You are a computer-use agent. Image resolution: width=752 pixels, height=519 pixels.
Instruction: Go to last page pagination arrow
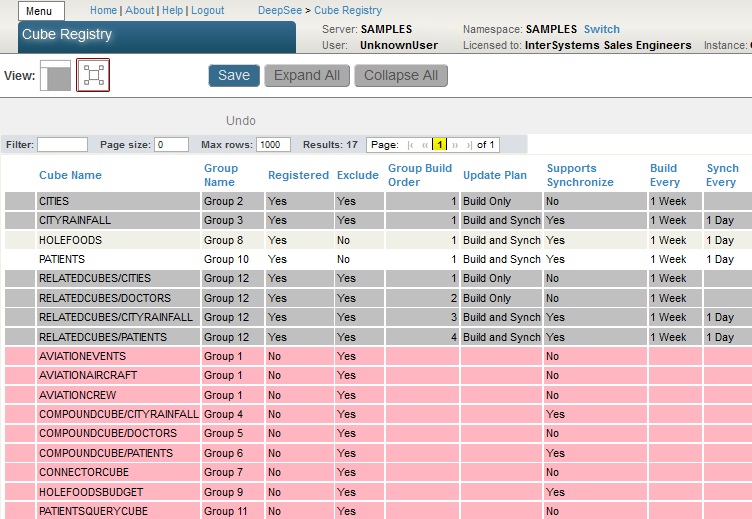tap(467, 145)
